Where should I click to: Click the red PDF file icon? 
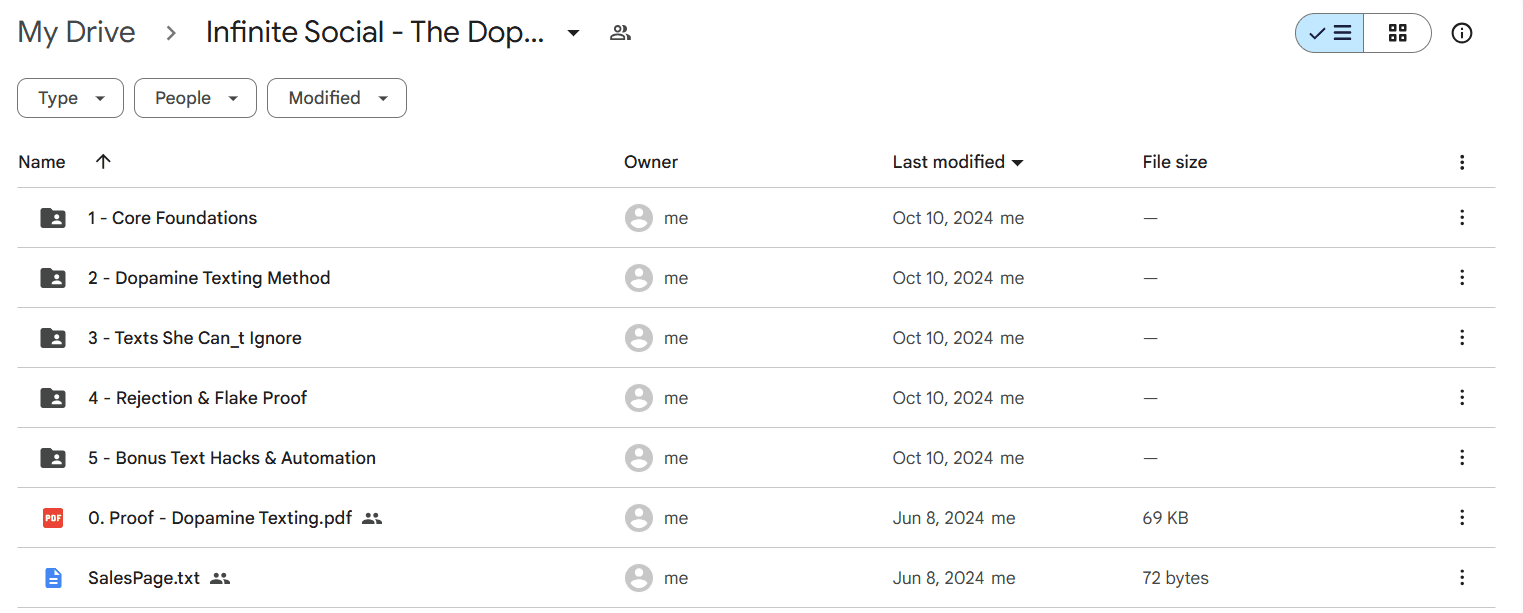click(53, 518)
